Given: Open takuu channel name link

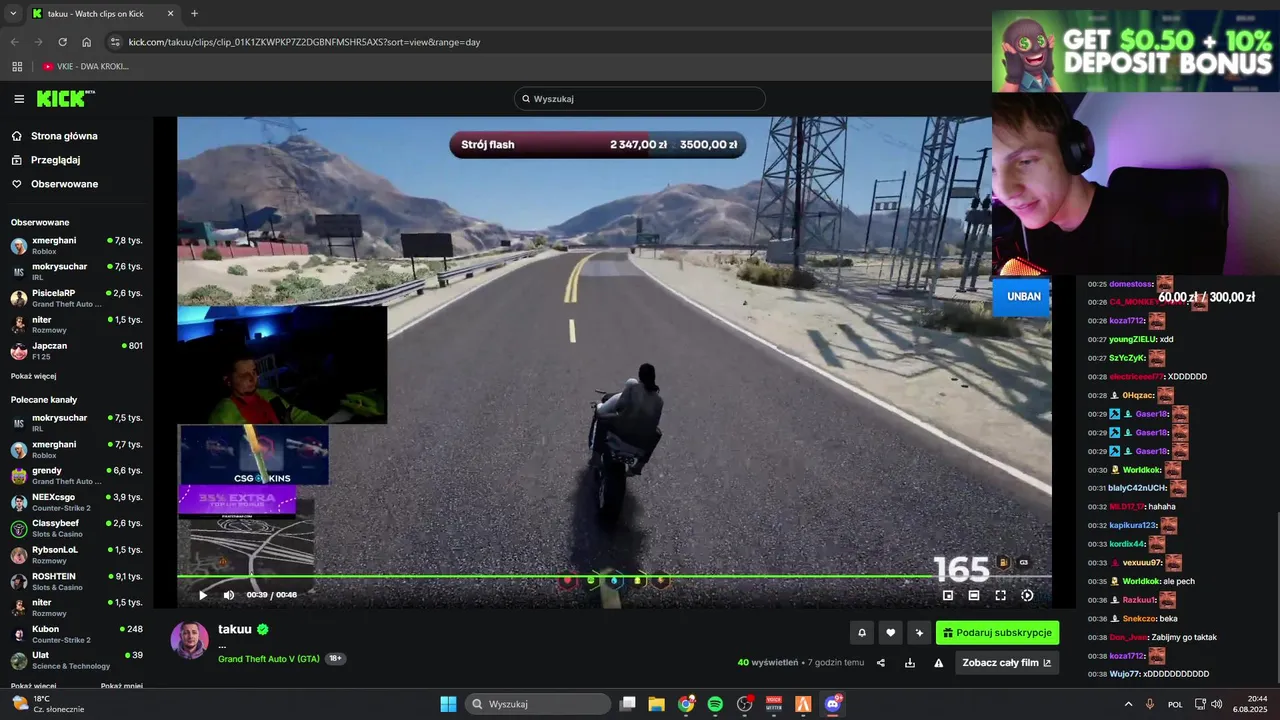Looking at the screenshot, I should coord(235,629).
